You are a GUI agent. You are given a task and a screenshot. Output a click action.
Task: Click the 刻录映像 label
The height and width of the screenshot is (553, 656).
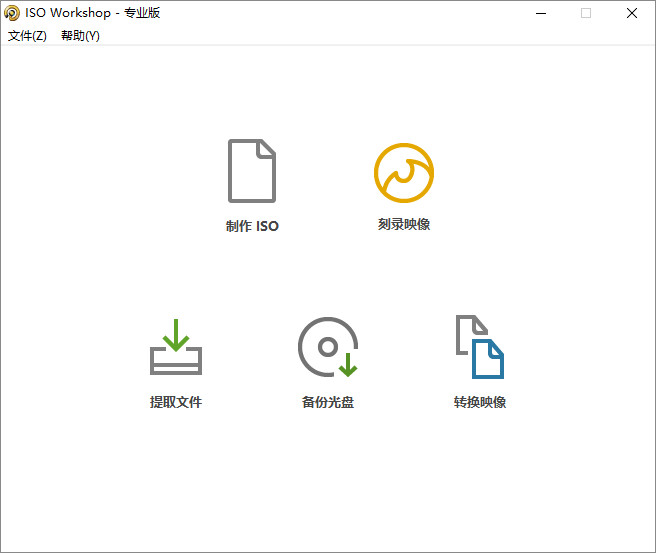click(x=404, y=225)
